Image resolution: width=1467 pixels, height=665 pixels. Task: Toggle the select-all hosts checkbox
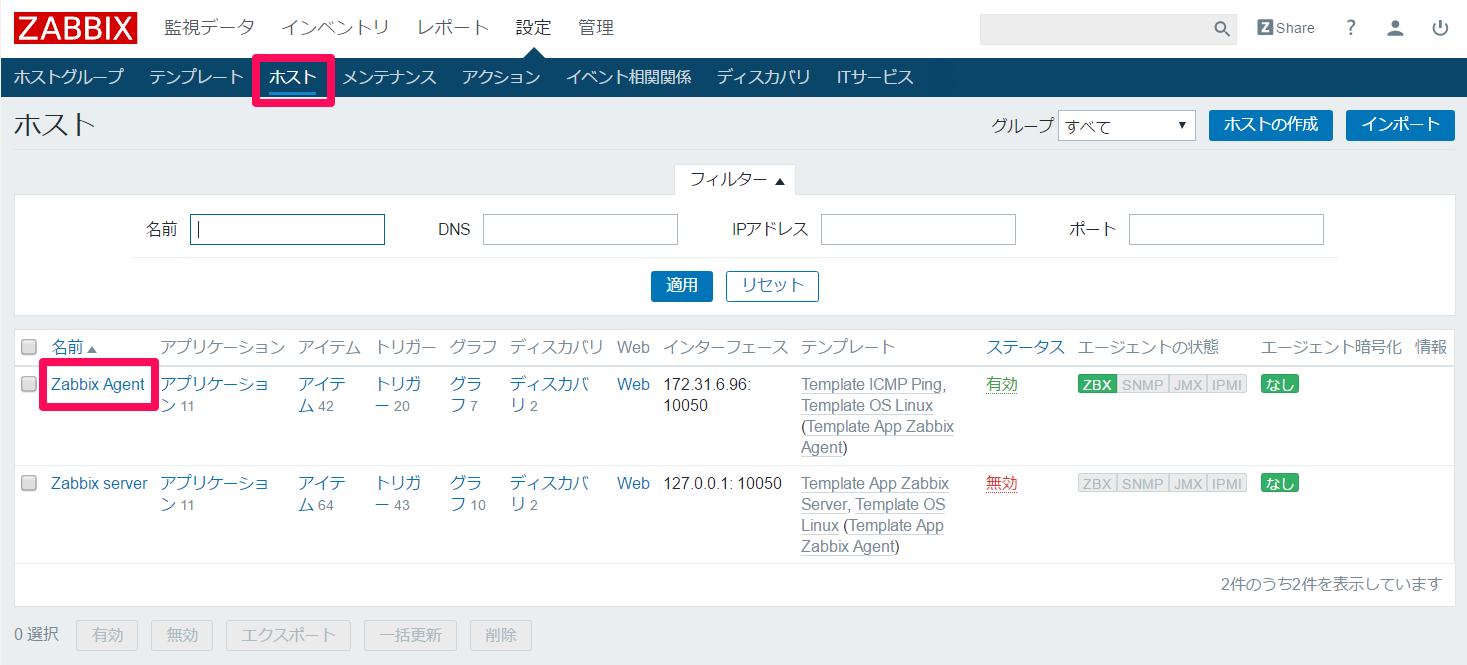[x=29, y=347]
